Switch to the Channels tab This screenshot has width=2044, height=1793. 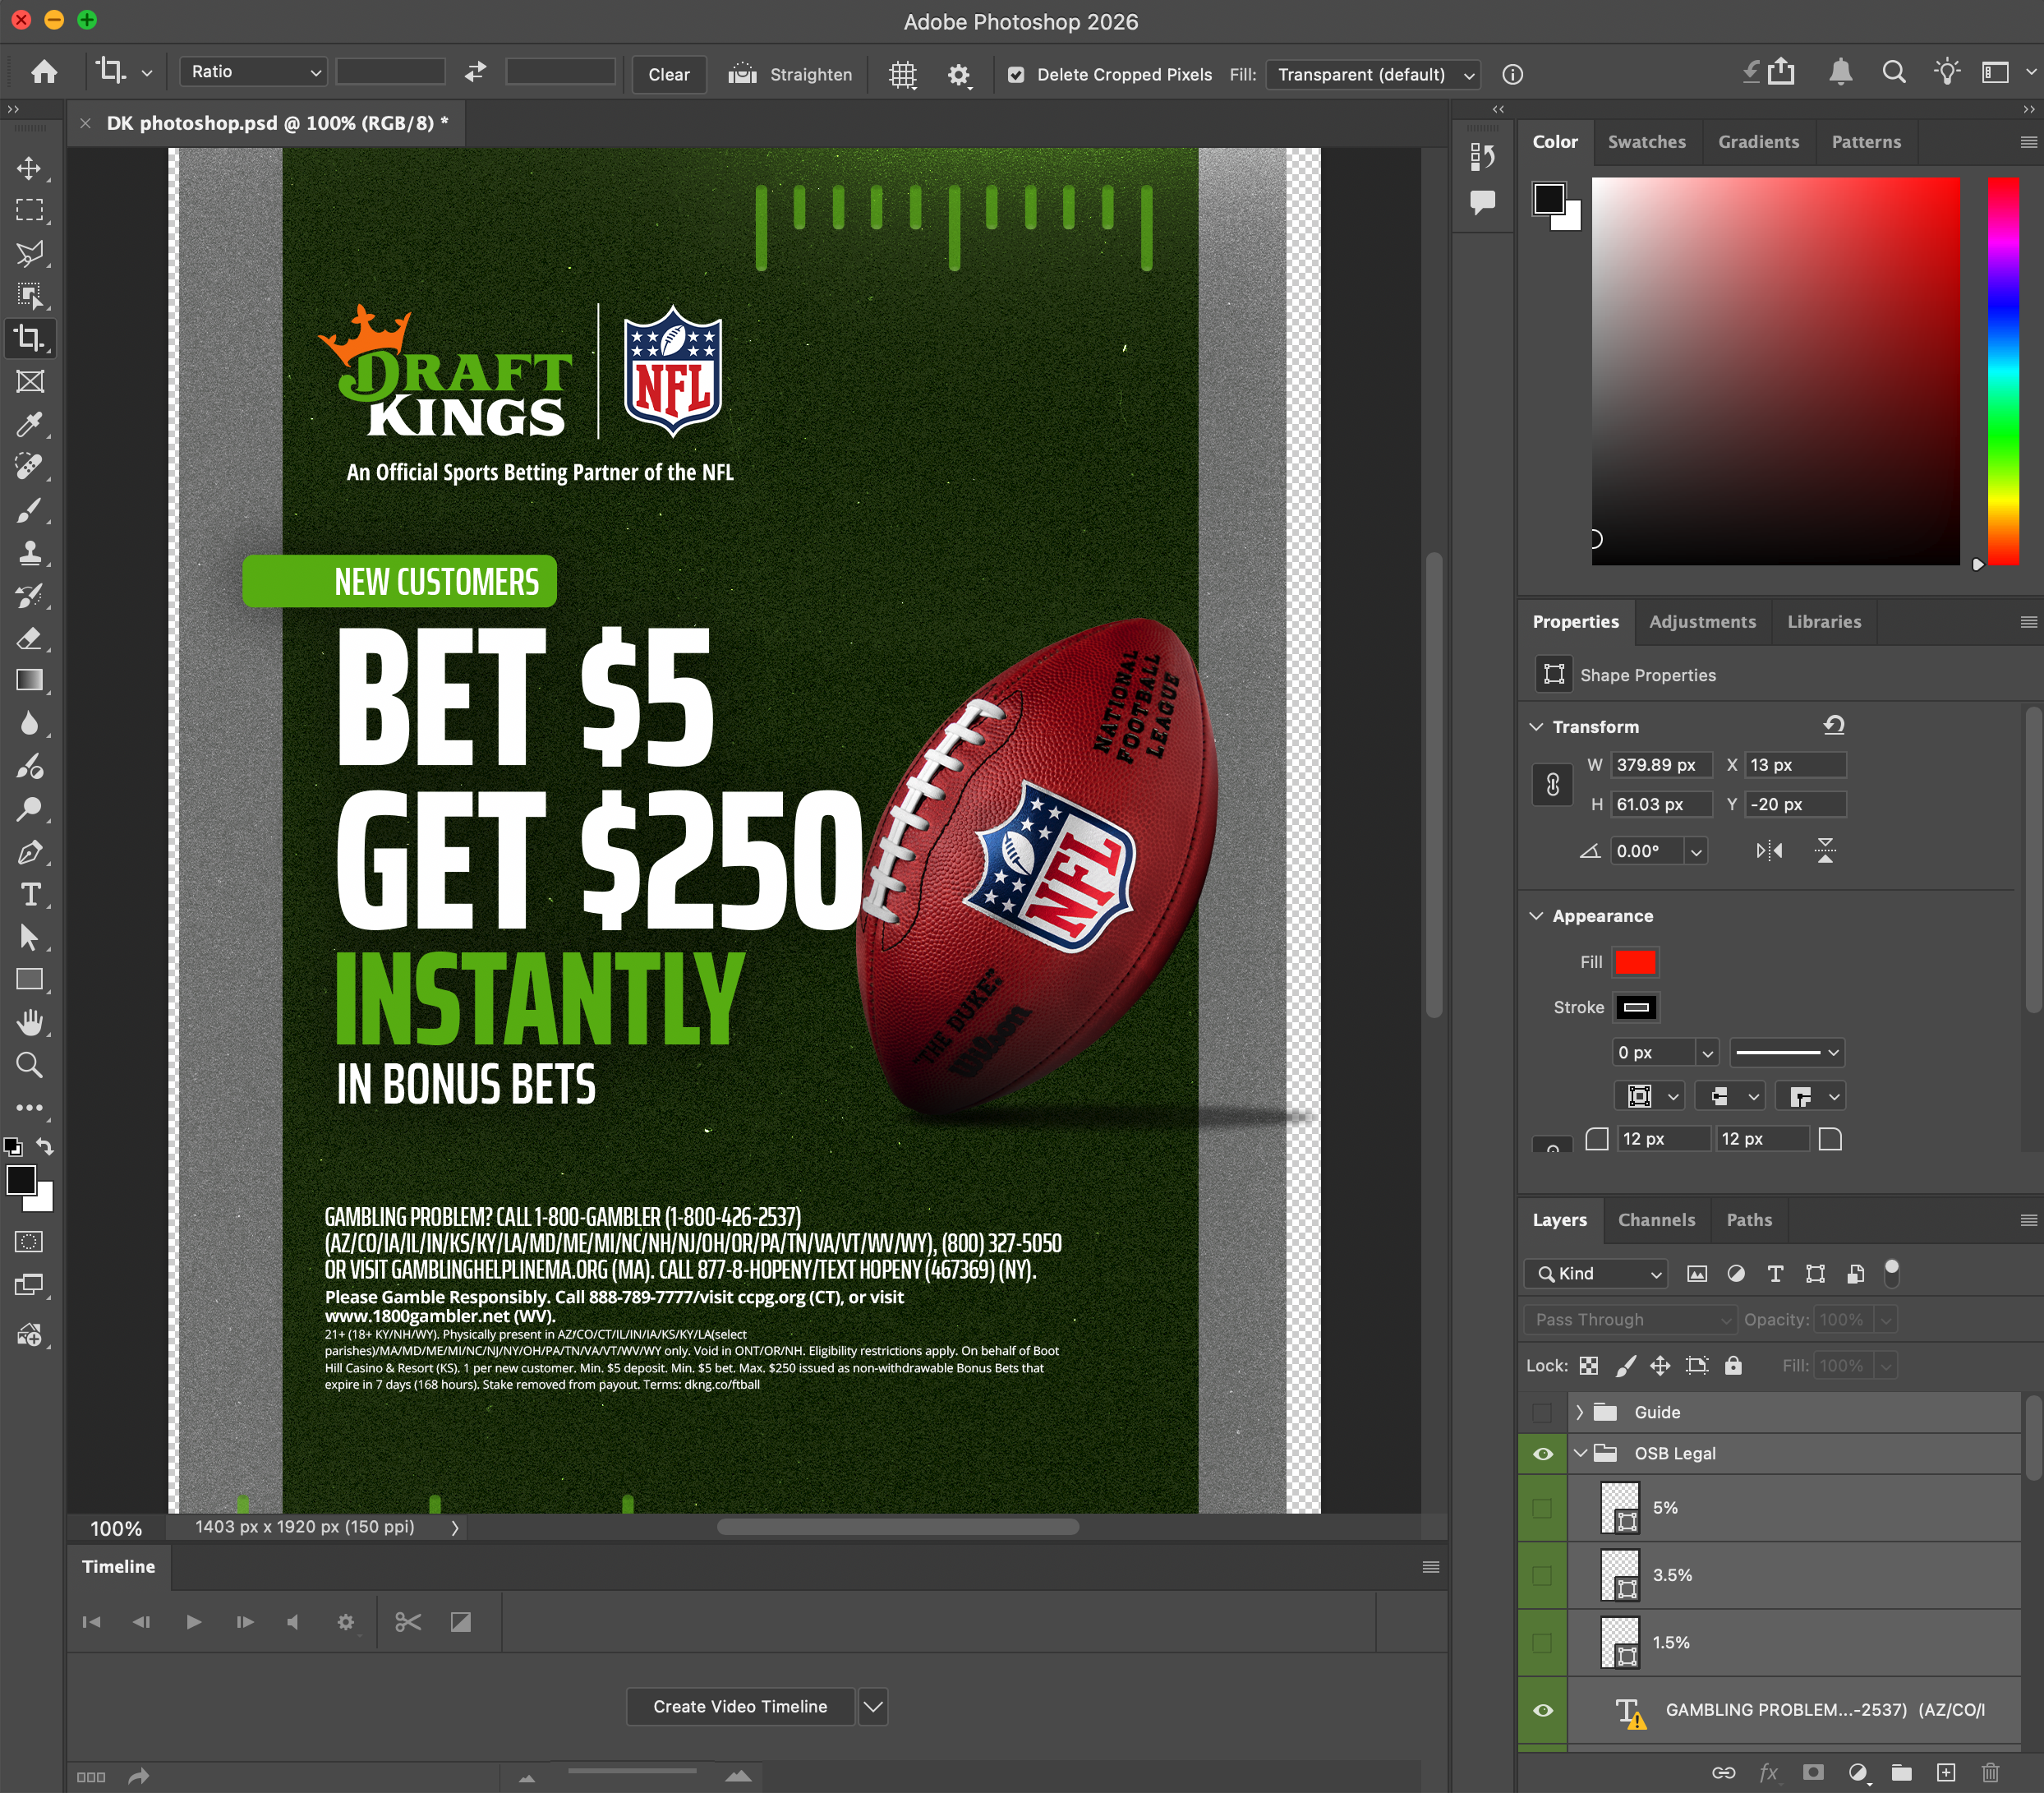tap(1656, 1220)
